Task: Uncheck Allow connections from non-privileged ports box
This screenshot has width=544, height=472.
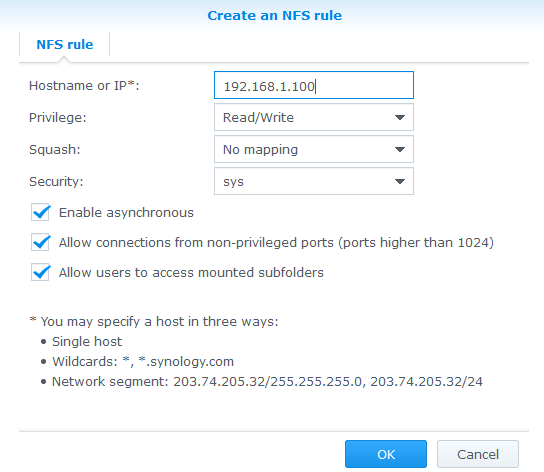Action: (40, 242)
